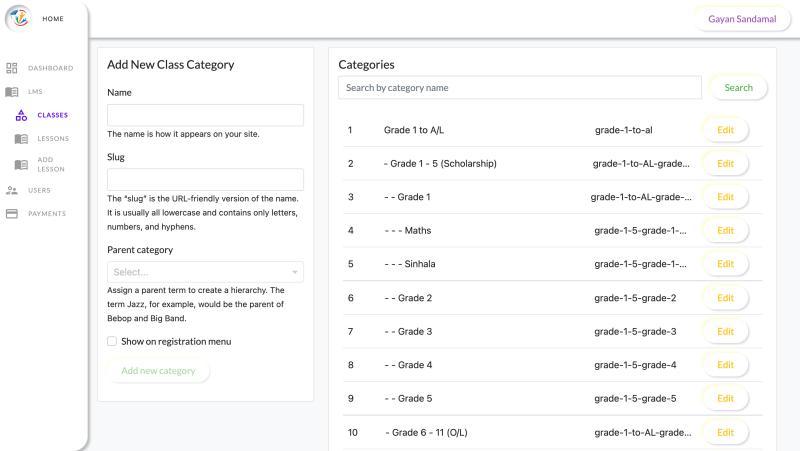Open the Gayan Sandamal user menu
Screen dimensions: 800x451
point(741,19)
